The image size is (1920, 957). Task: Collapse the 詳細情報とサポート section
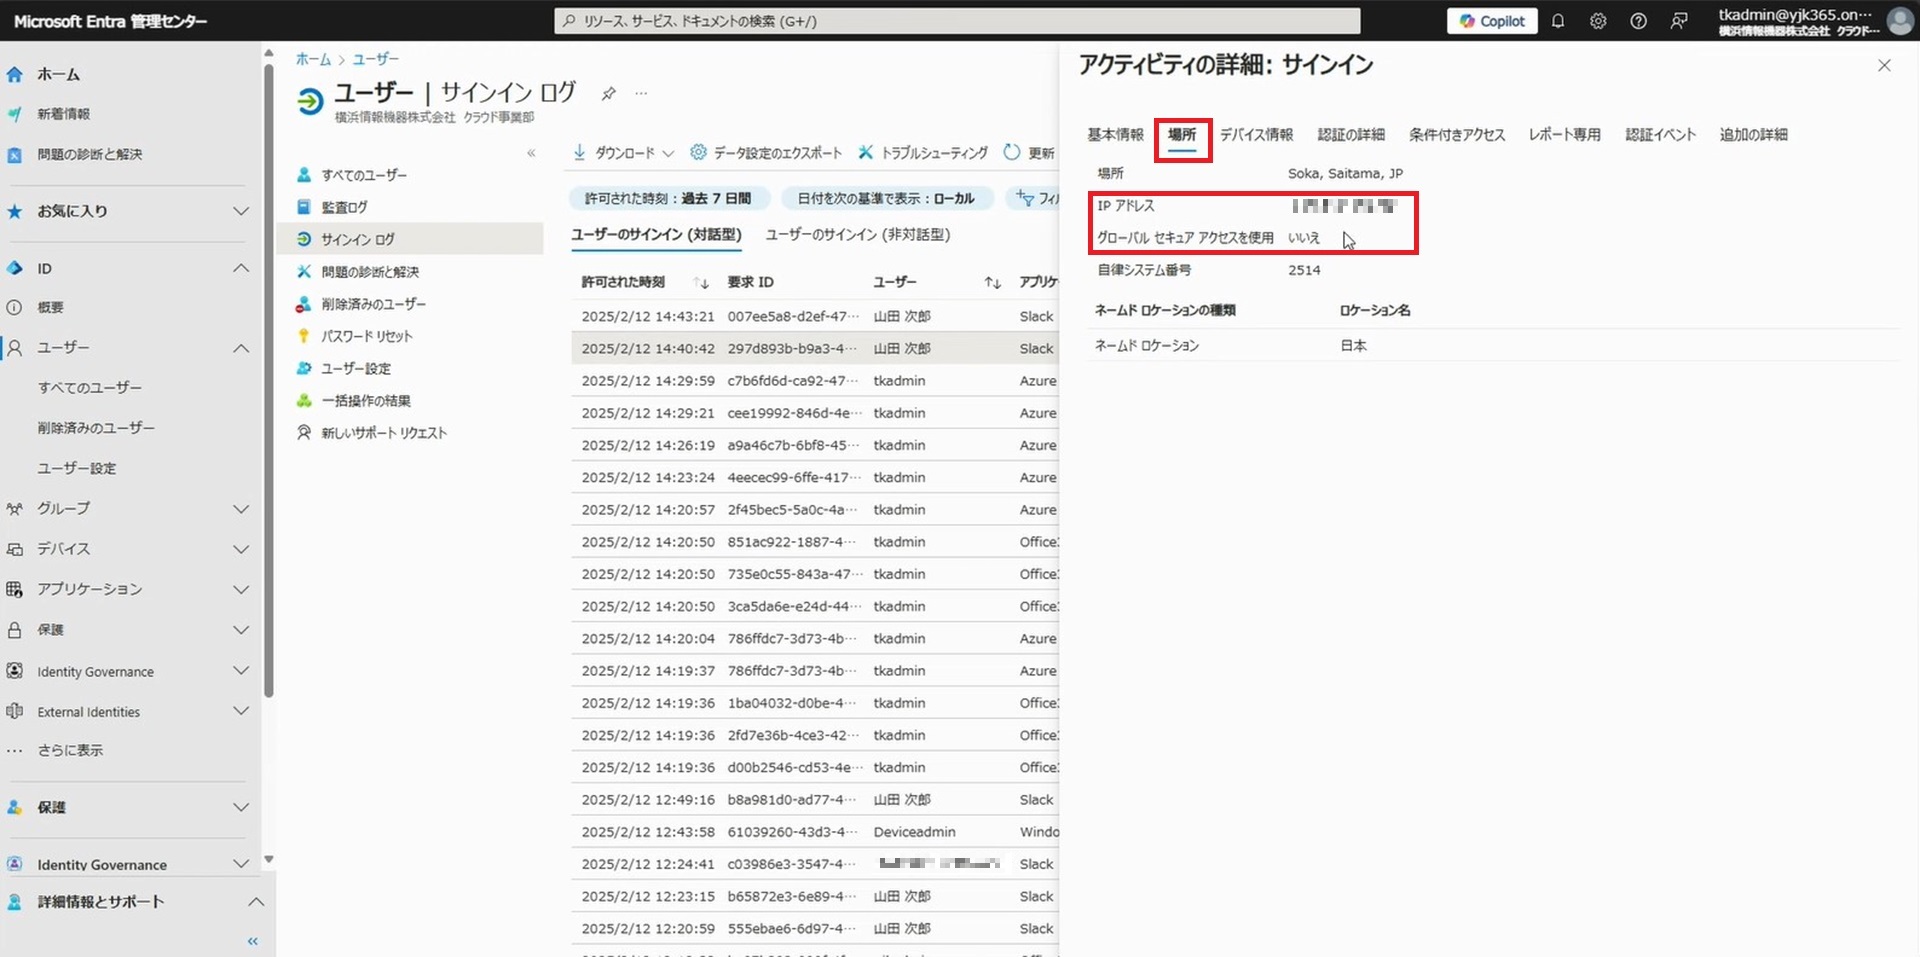[x=255, y=901]
